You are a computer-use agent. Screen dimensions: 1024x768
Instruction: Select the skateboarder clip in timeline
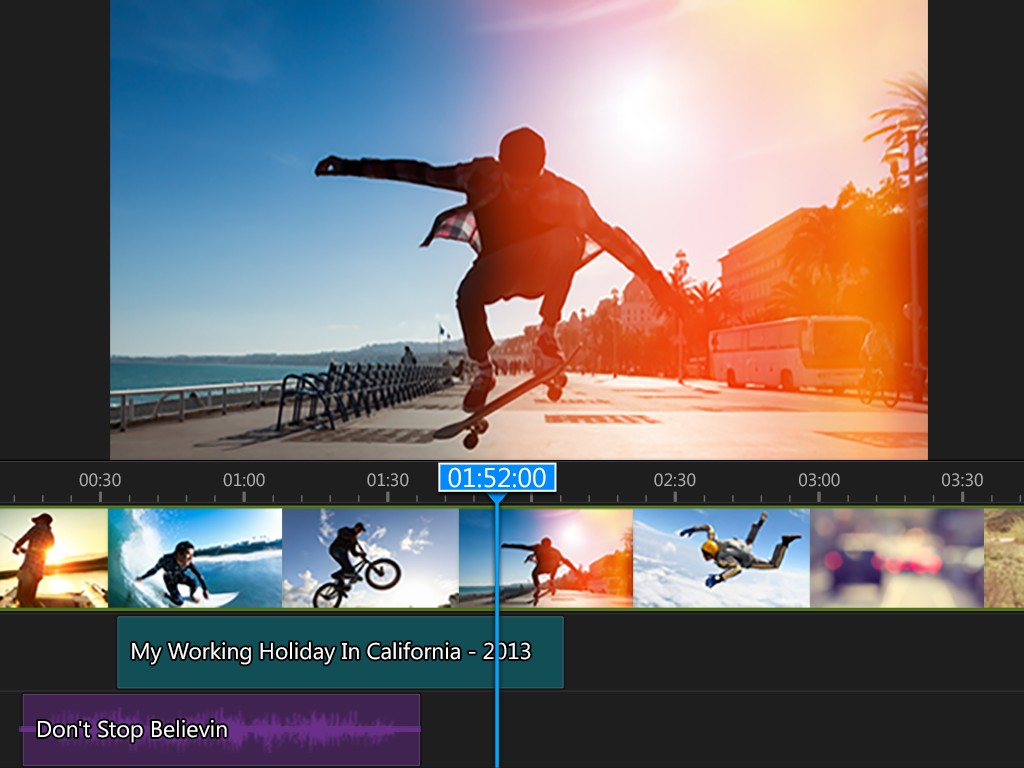coord(546,558)
